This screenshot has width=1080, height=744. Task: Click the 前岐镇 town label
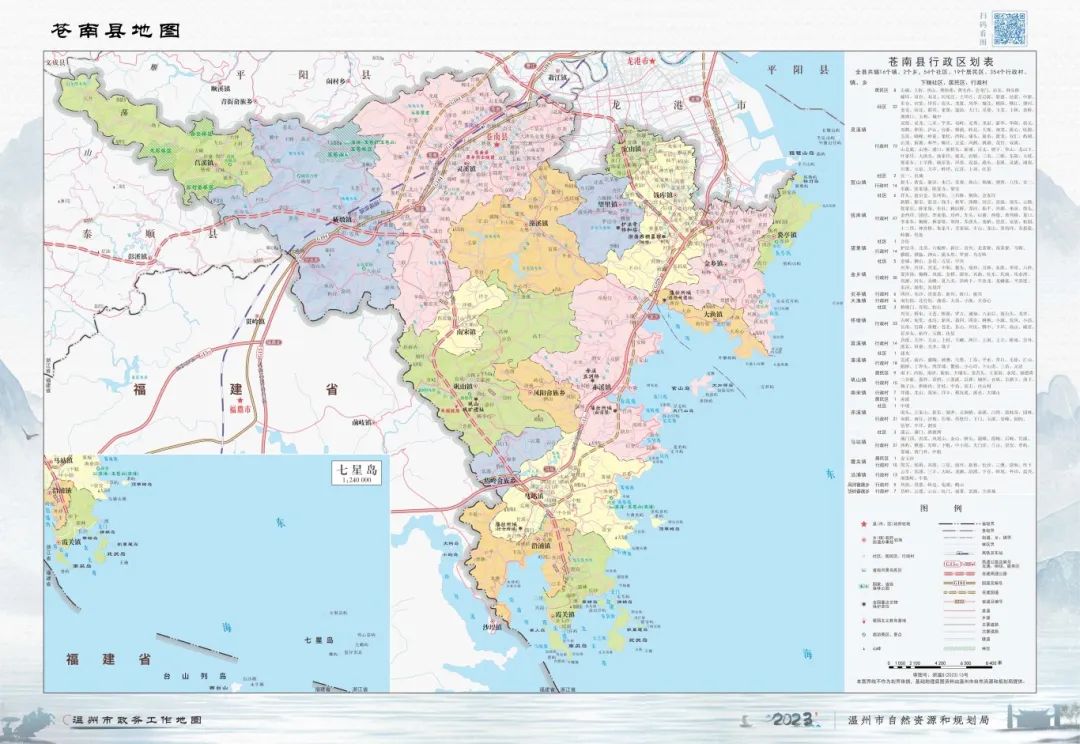[361, 422]
